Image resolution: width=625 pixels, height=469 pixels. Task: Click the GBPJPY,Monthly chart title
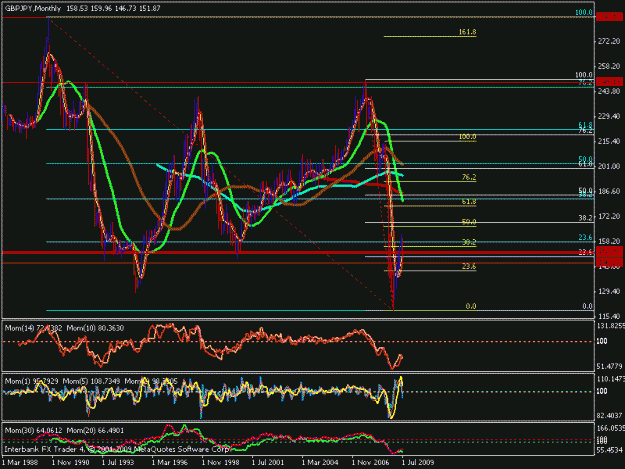pyautogui.click(x=33, y=8)
